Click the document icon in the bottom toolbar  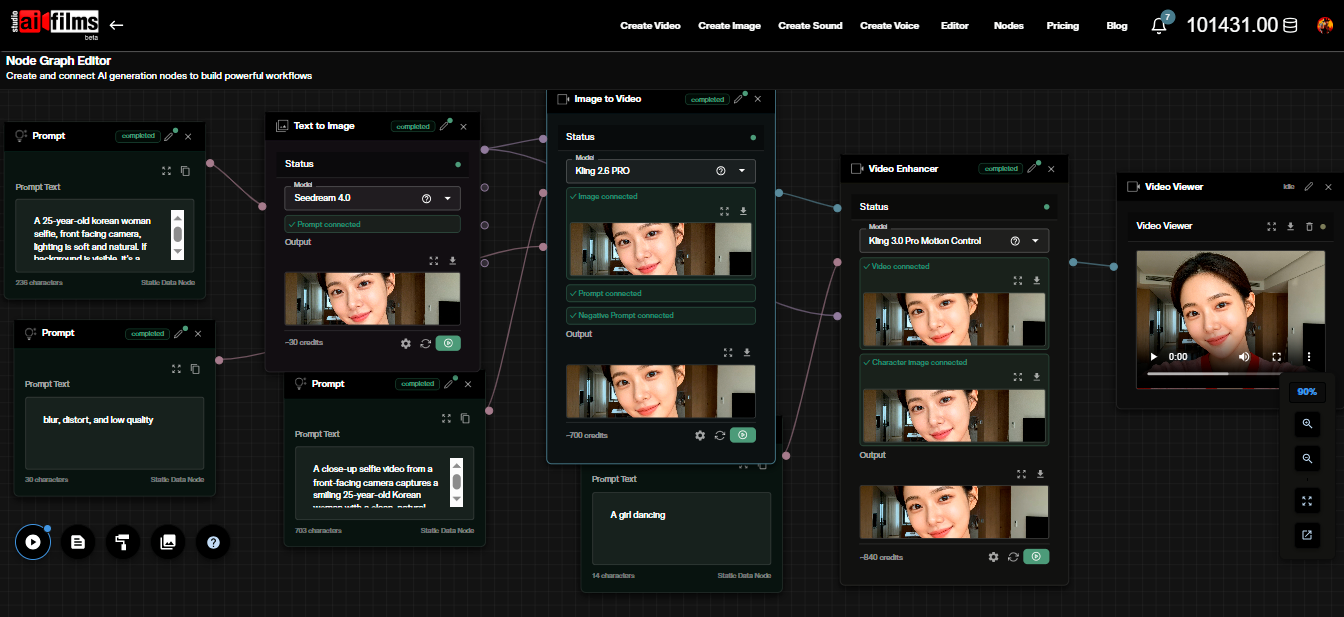[78, 541]
